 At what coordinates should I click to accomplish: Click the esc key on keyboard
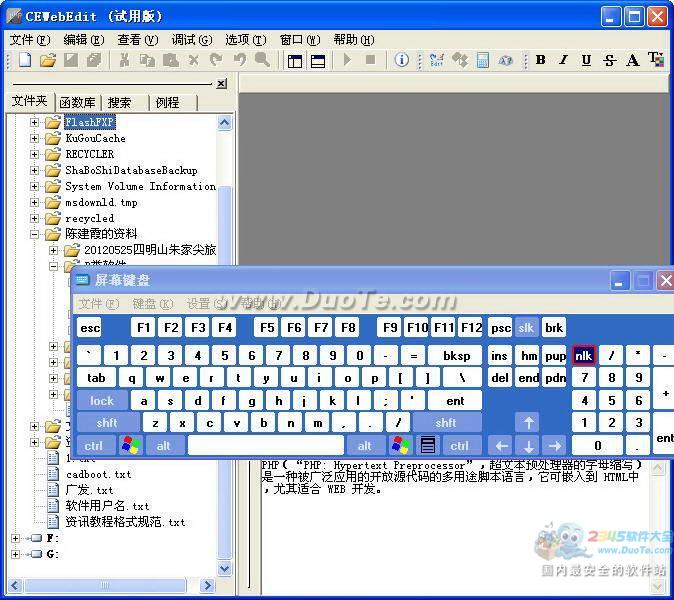pos(90,328)
